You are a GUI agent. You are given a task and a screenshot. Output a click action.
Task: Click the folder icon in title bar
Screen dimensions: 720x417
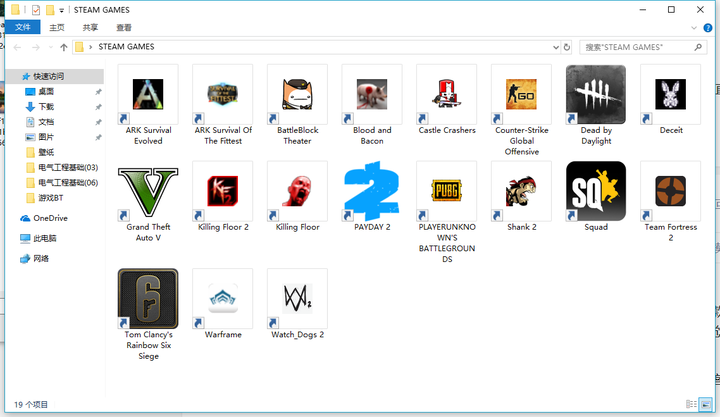pyautogui.click(x=15, y=10)
